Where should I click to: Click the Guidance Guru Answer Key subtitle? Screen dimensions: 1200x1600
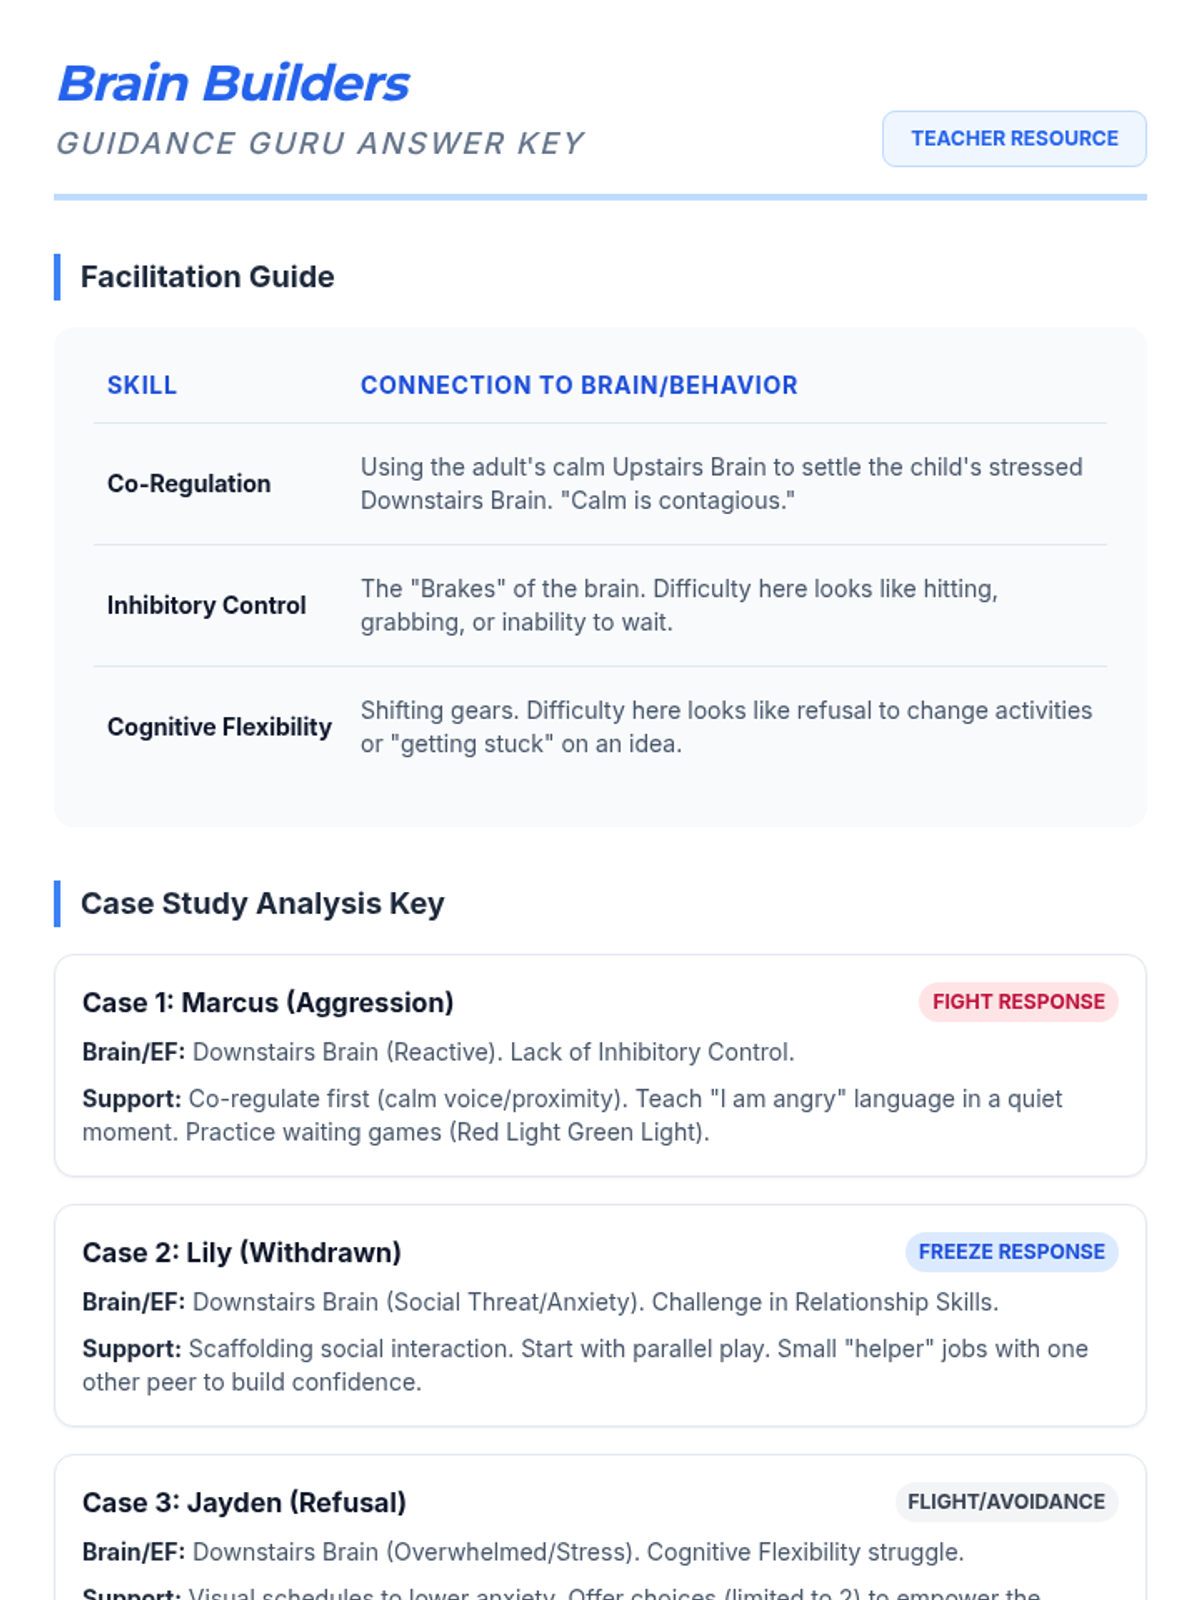click(x=320, y=144)
